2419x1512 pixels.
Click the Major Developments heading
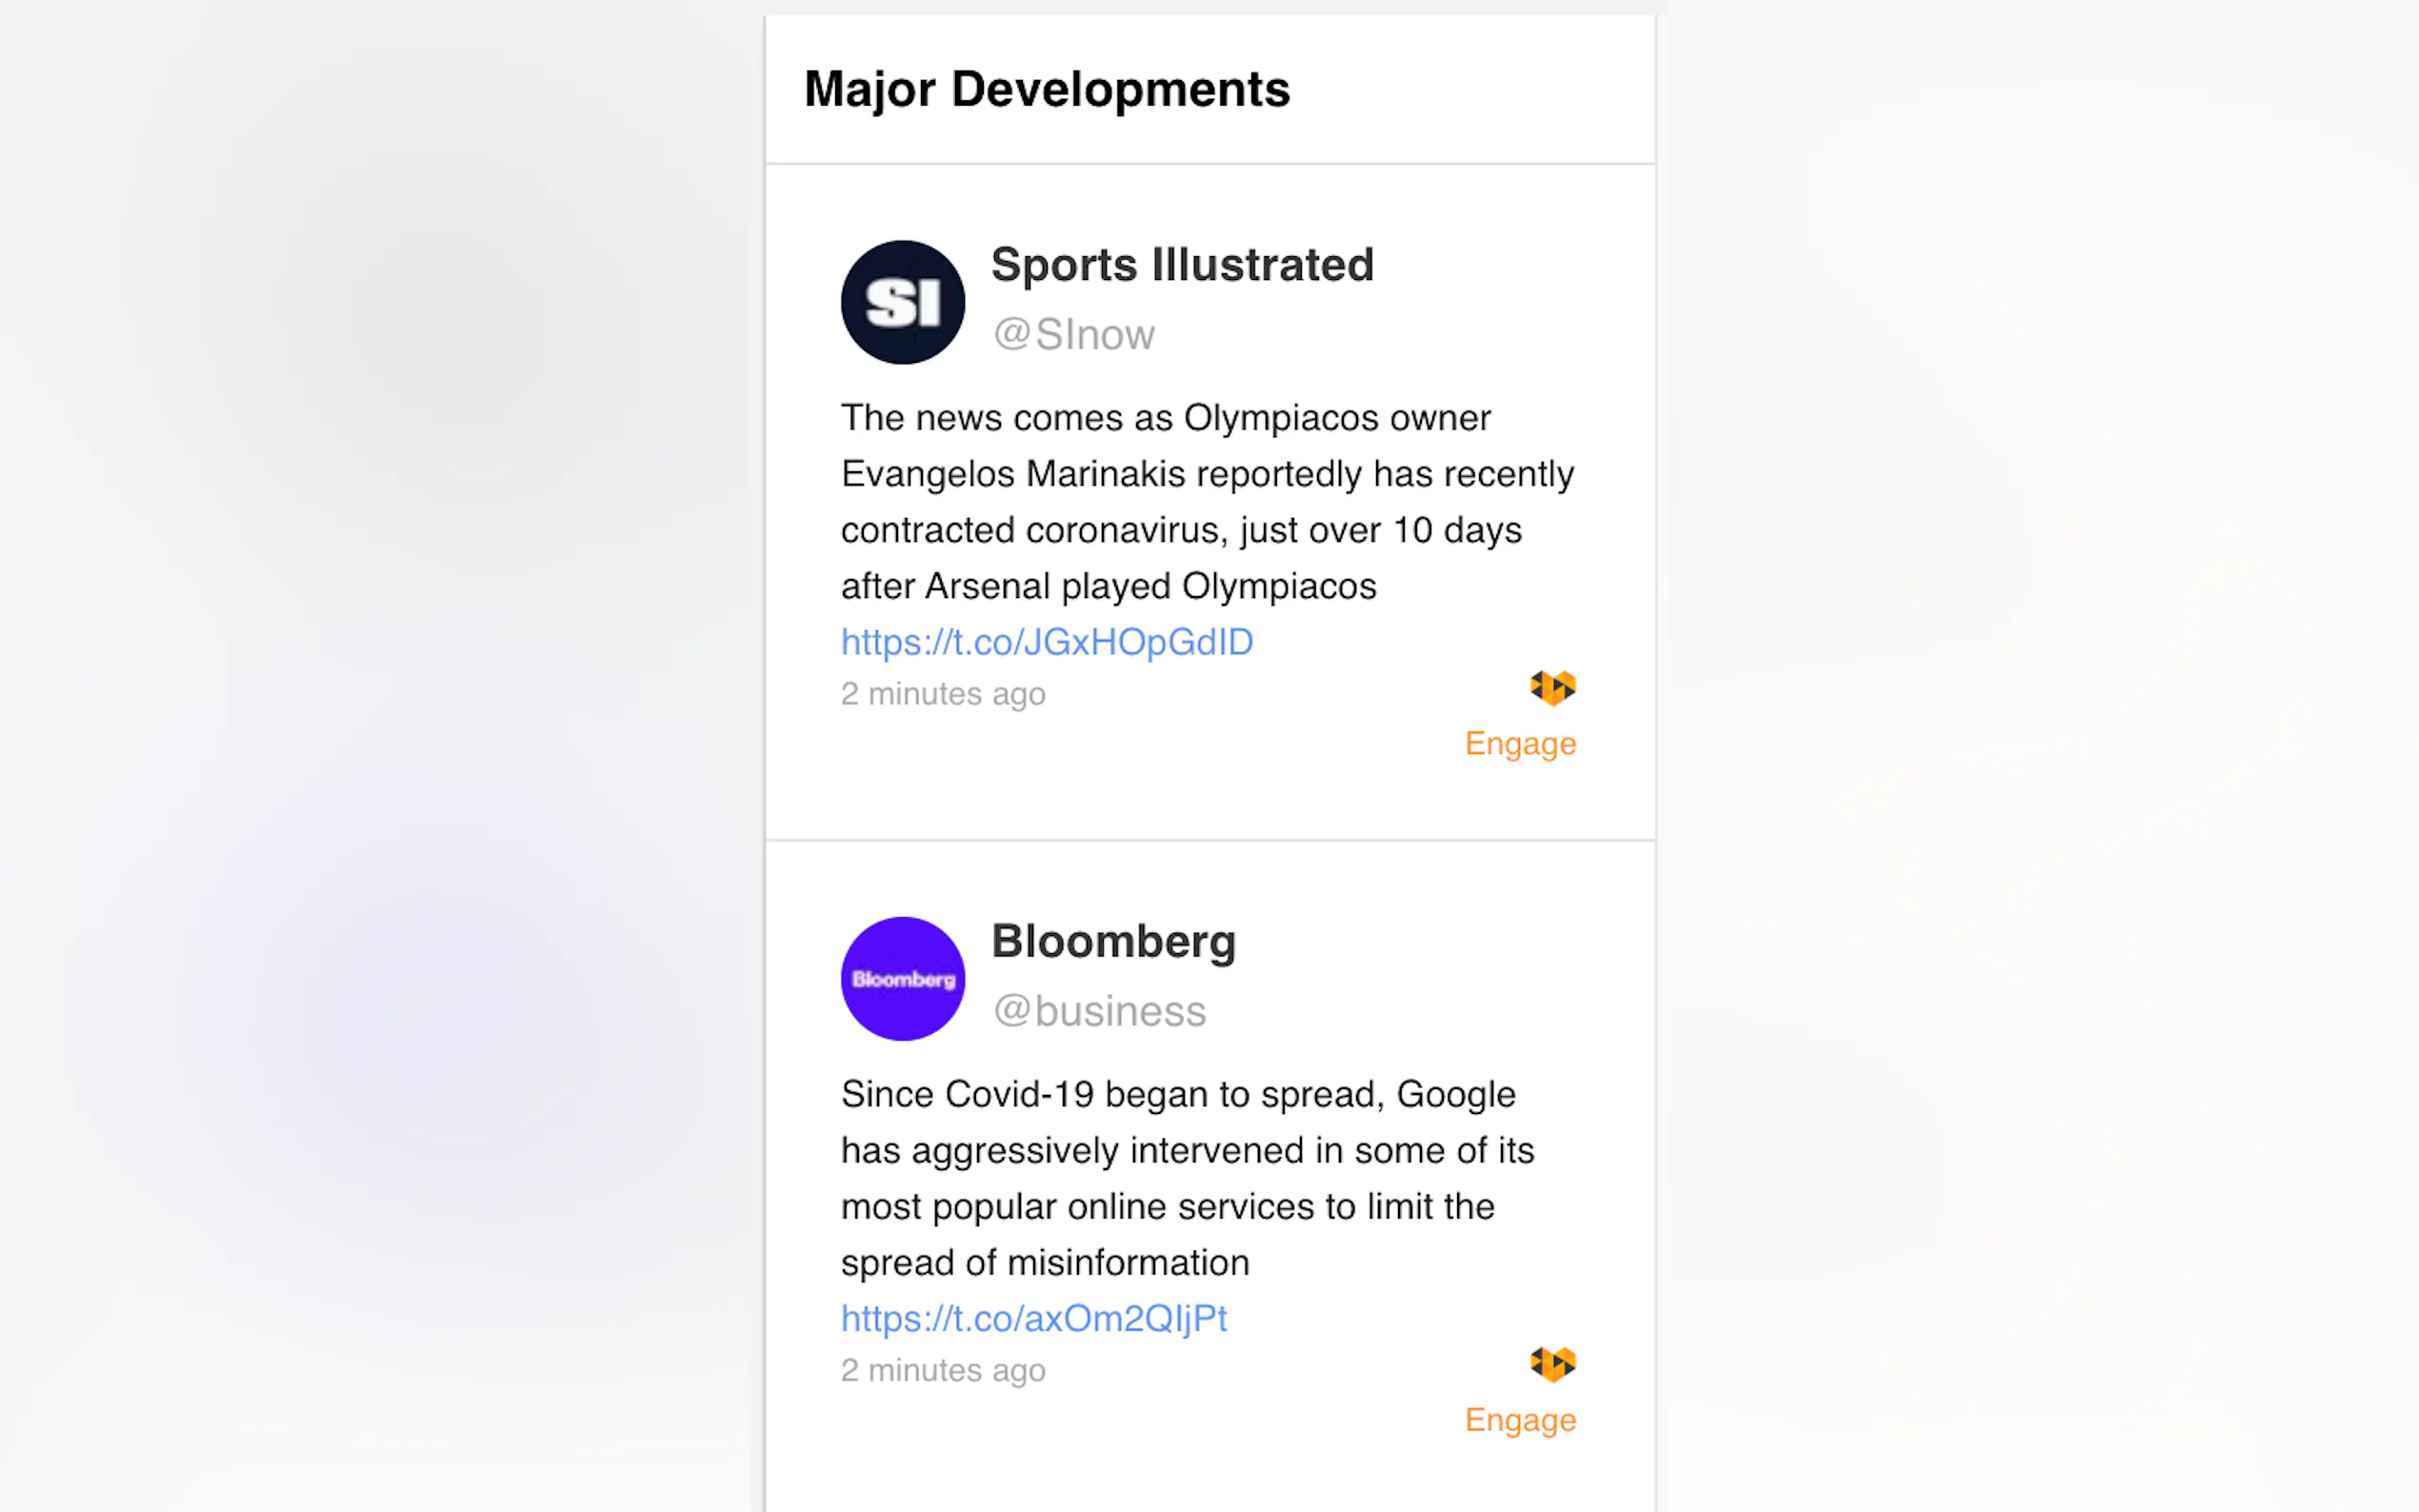(x=1046, y=89)
